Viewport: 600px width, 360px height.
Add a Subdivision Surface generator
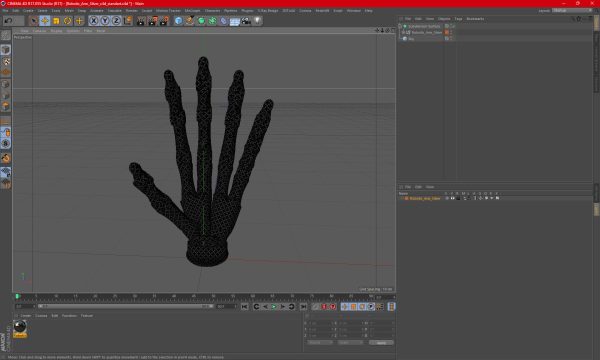click(201, 21)
